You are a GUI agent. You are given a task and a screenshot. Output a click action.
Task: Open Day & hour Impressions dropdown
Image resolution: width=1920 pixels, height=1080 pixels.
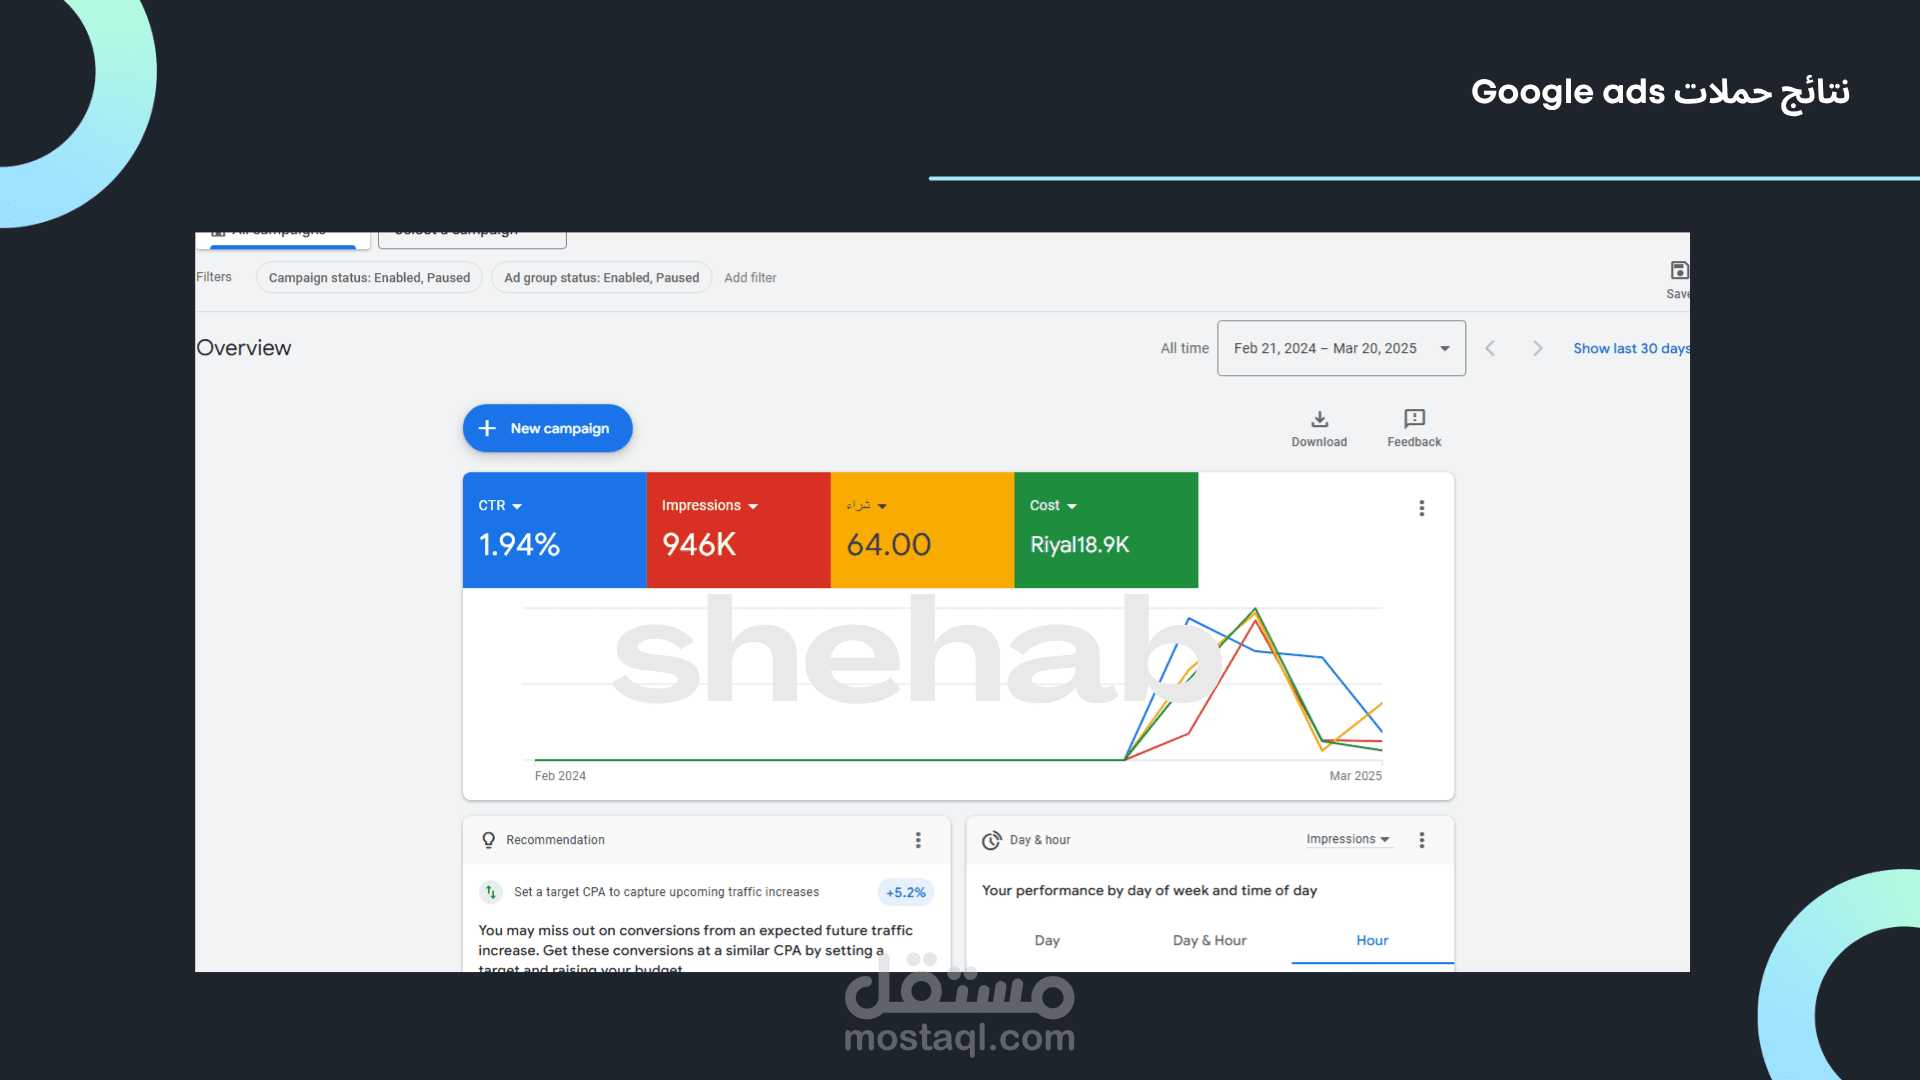point(1347,839)
